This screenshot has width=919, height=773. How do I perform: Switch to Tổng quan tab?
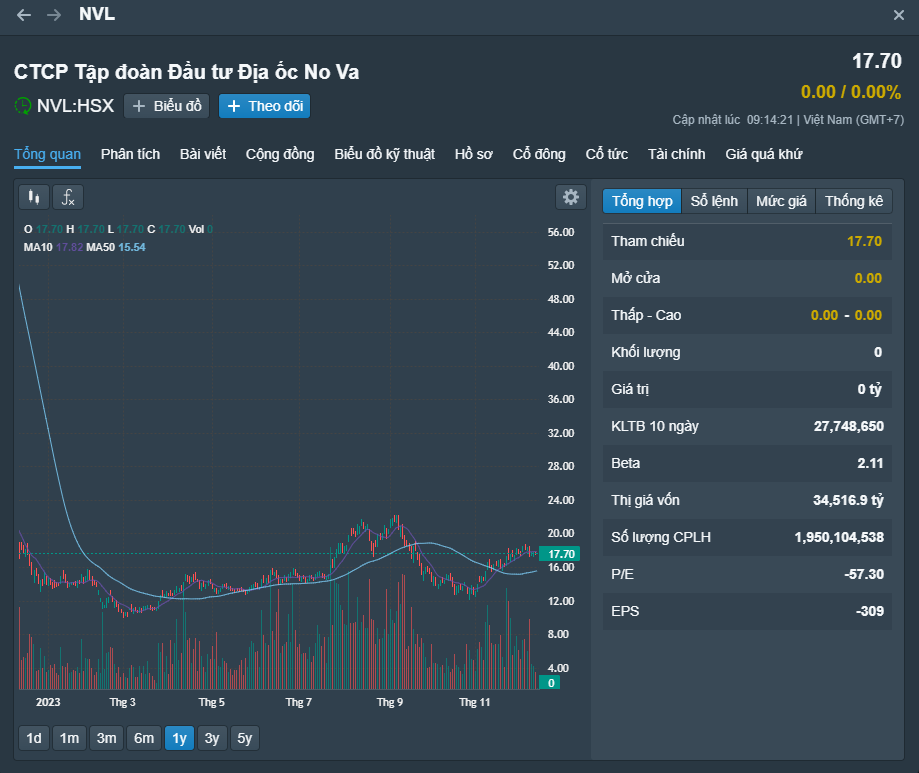pyautogui.click(x=47, y=154)
